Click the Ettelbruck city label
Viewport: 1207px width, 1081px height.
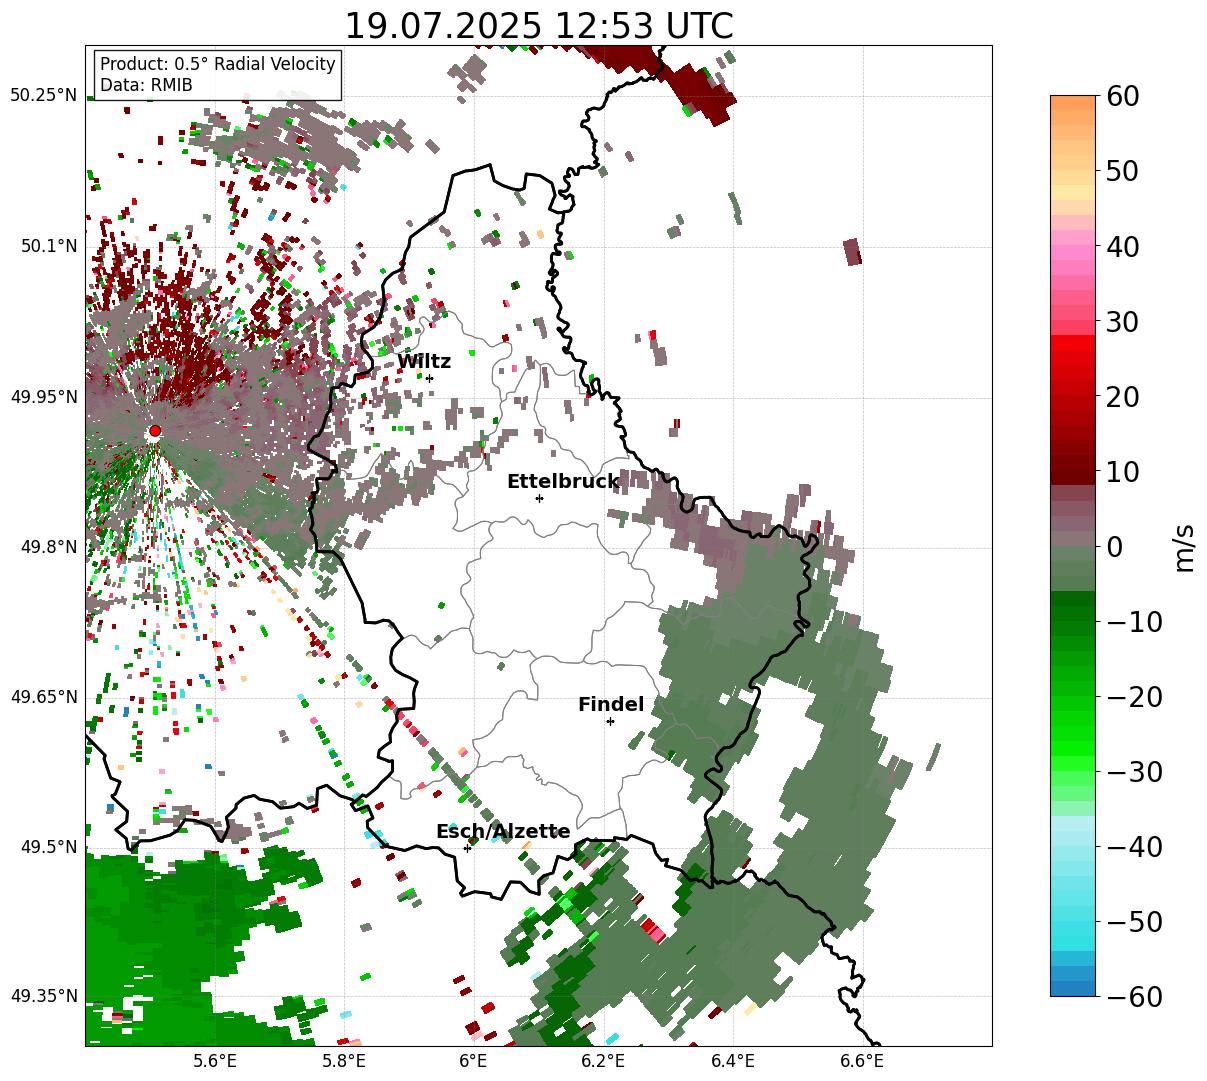click(x=563, y=482)
